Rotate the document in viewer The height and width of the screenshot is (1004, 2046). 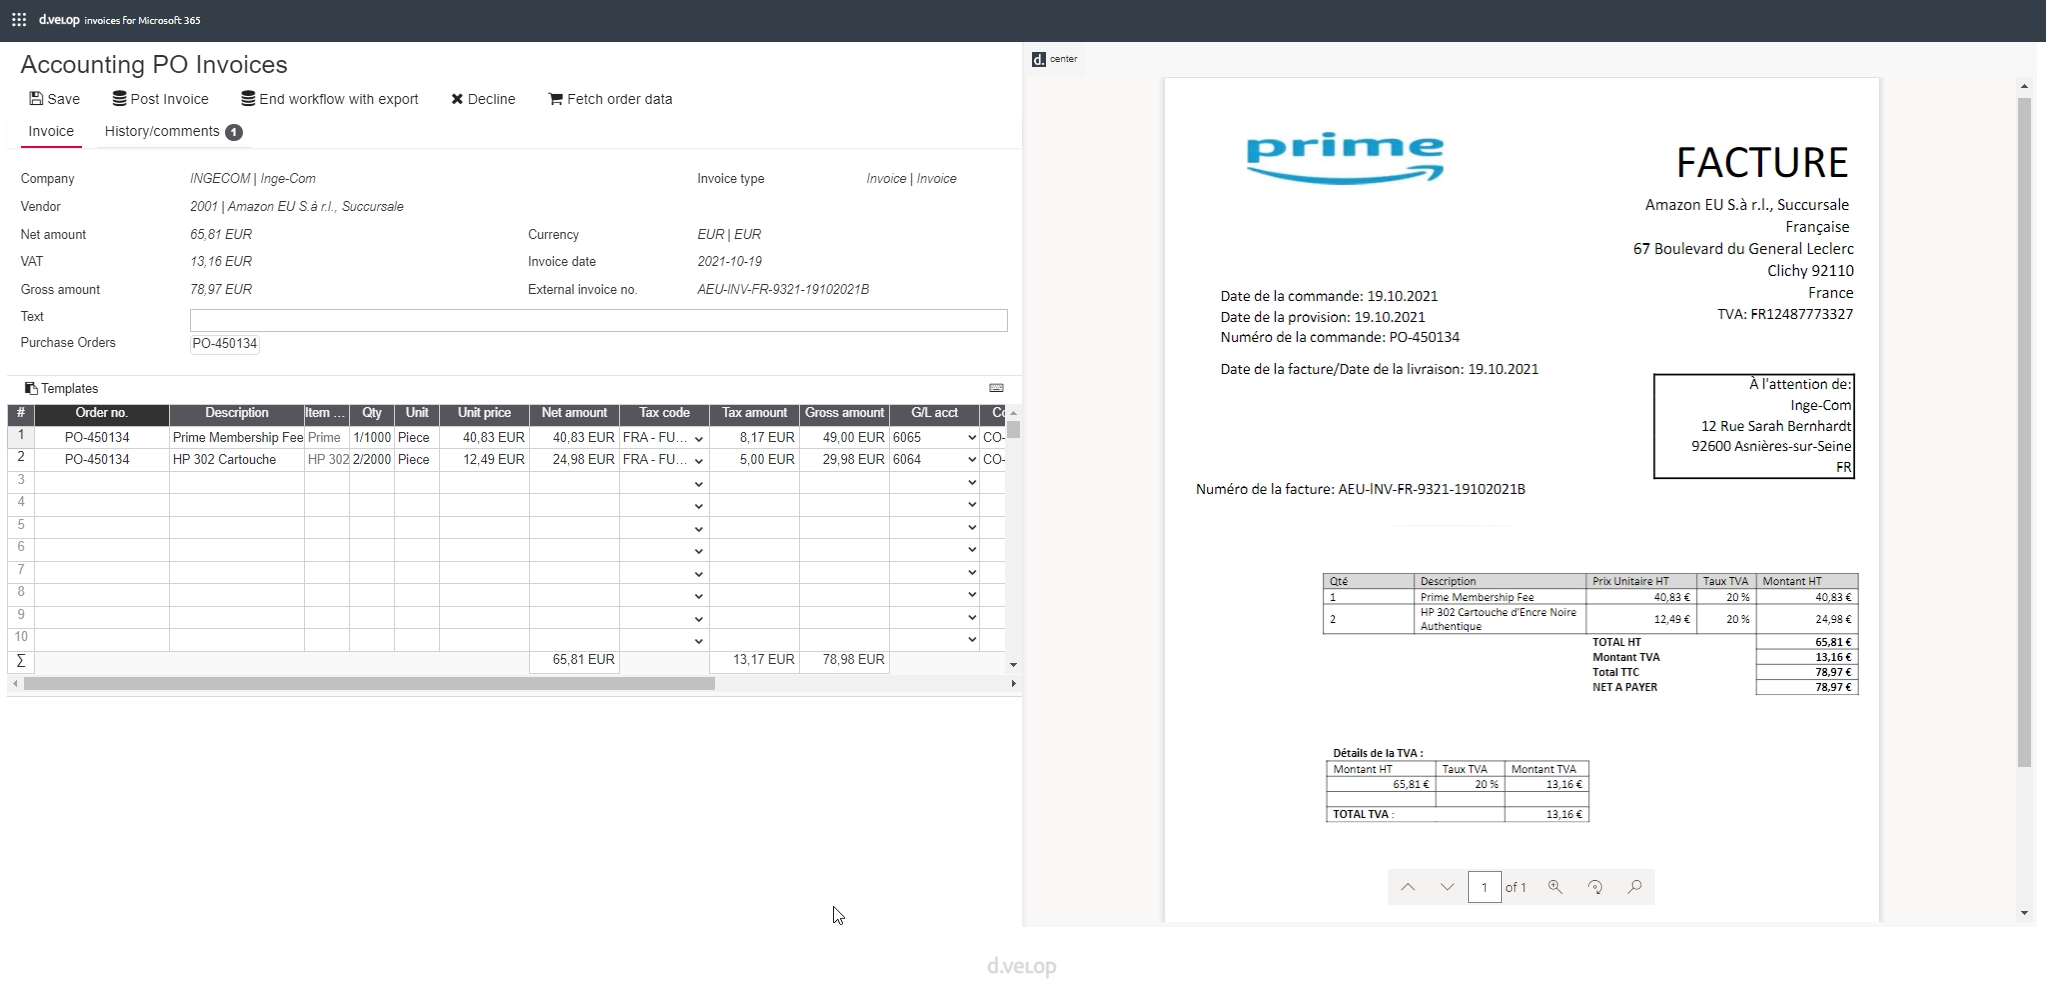[x=1595, y=887]
